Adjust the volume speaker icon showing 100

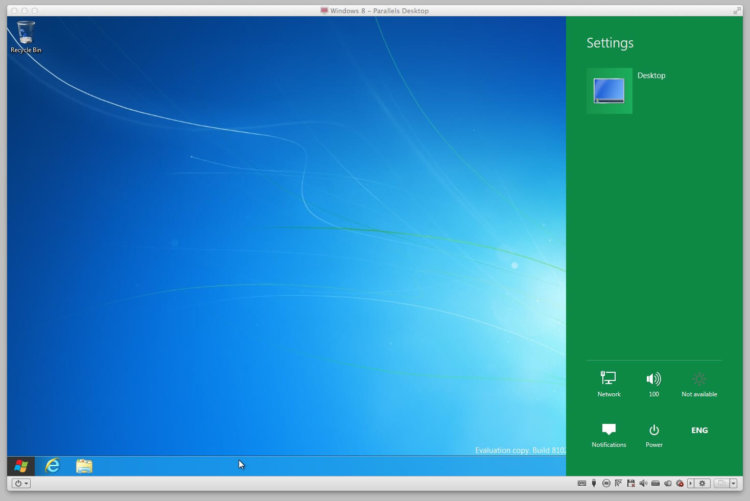click(653, 384)
